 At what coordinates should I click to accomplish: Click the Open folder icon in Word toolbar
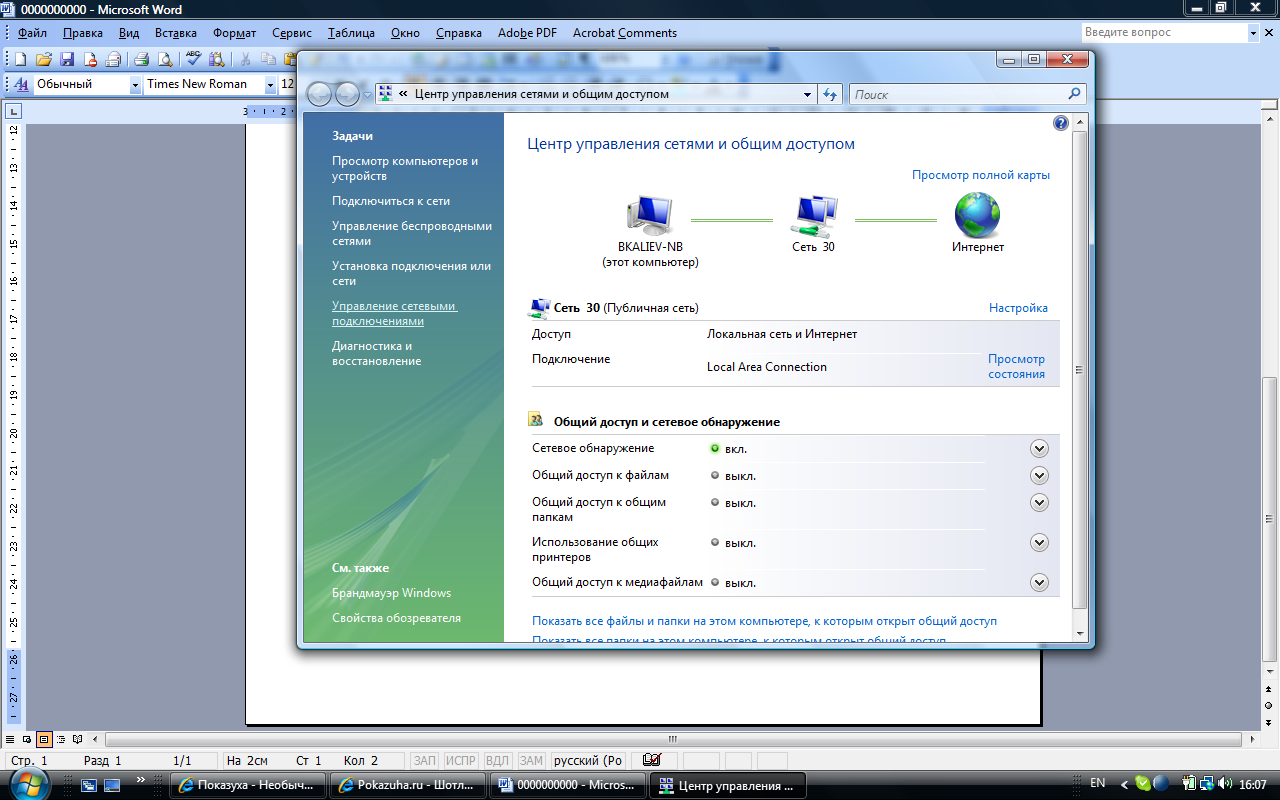click(x=44, y=59)
